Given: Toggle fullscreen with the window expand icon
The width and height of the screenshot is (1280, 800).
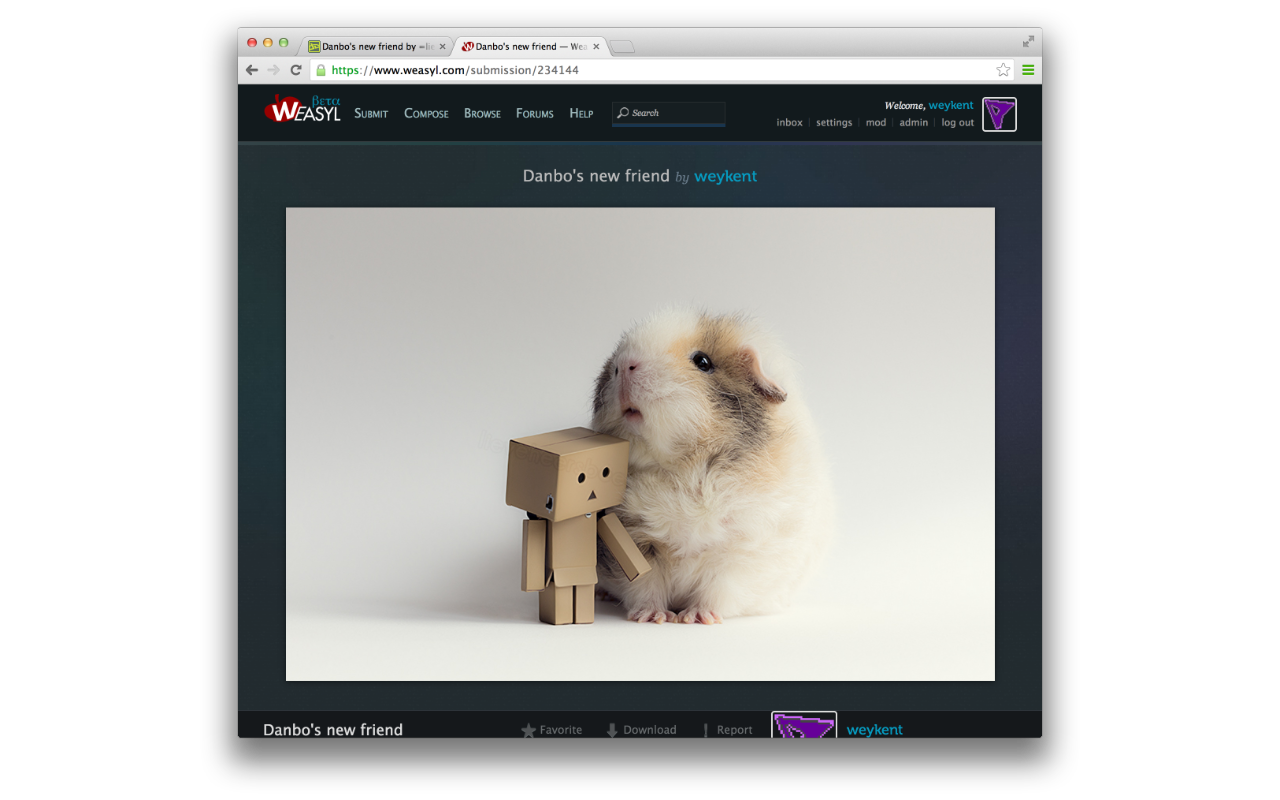Looking at the screenshot, I should click(x=1028, y=42).
